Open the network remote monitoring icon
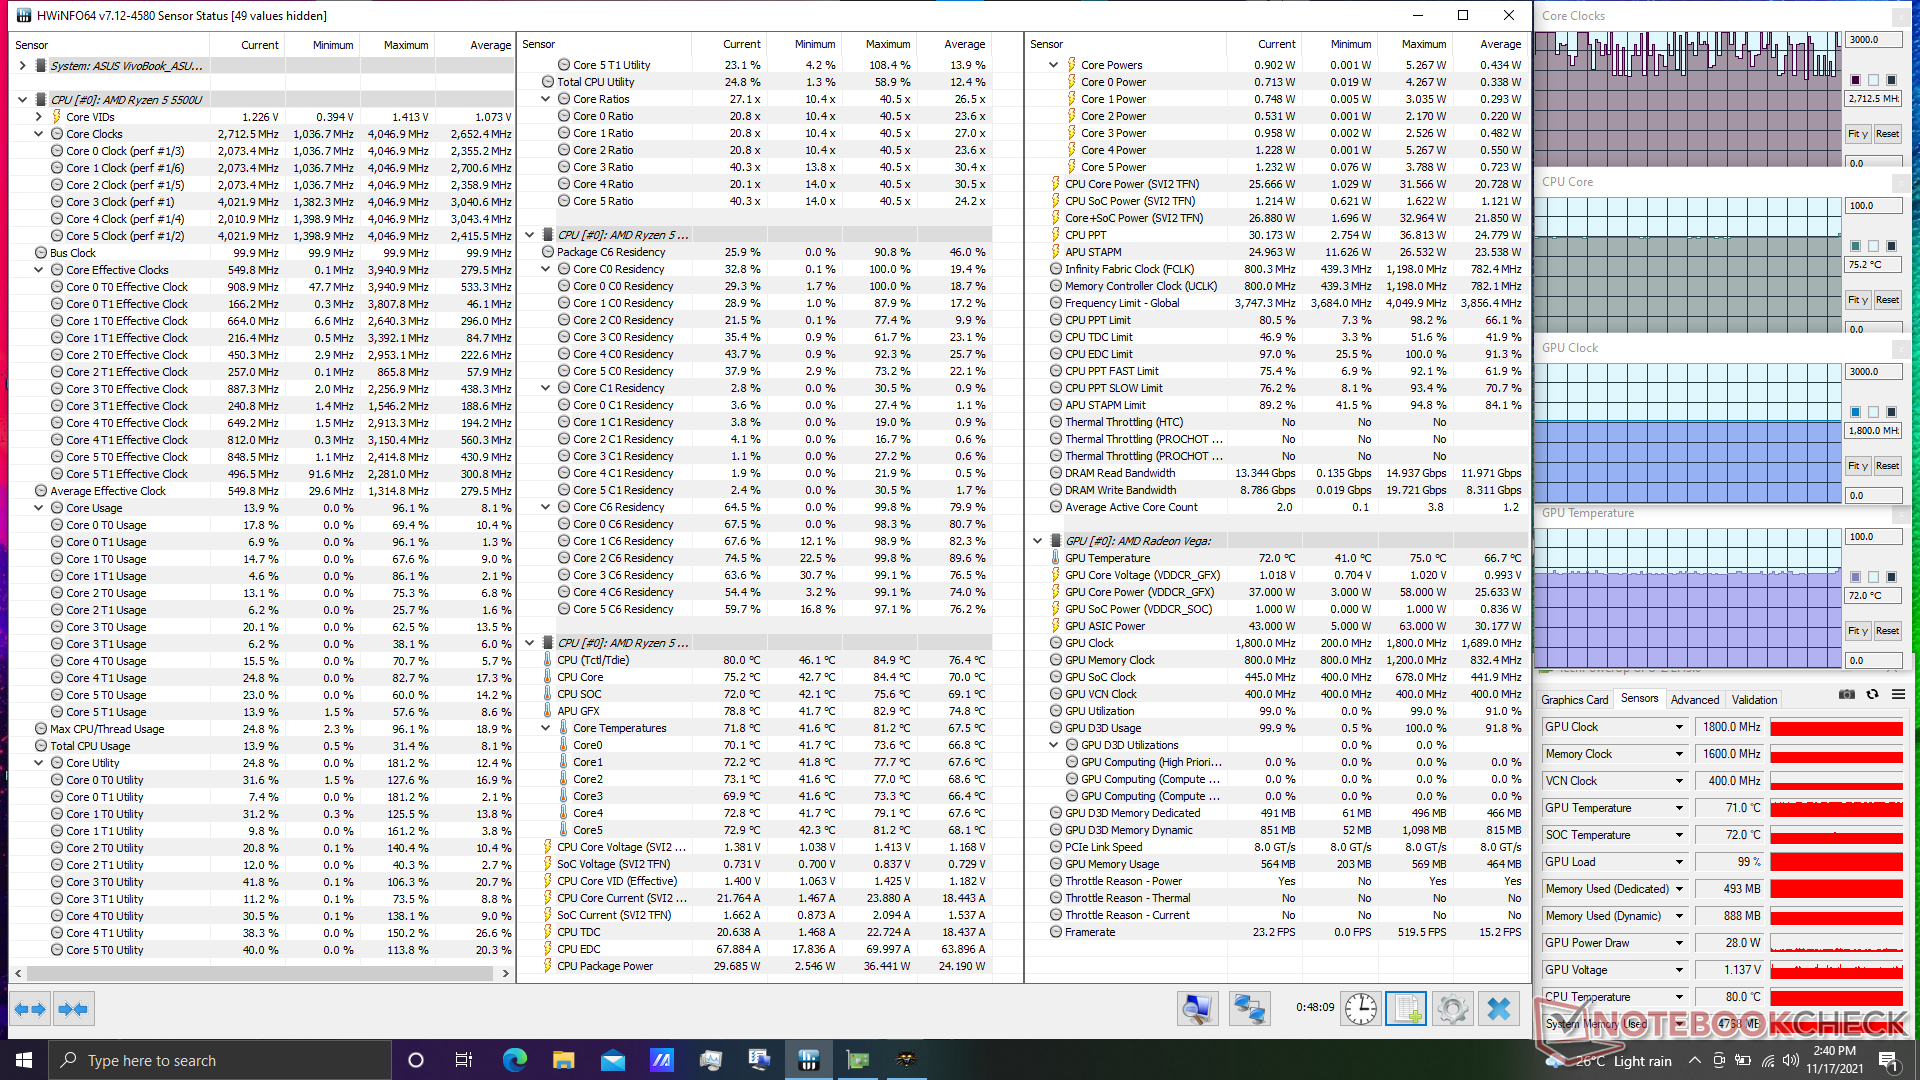This screenshot has width=1920, height=1080. (1249, 1009)
